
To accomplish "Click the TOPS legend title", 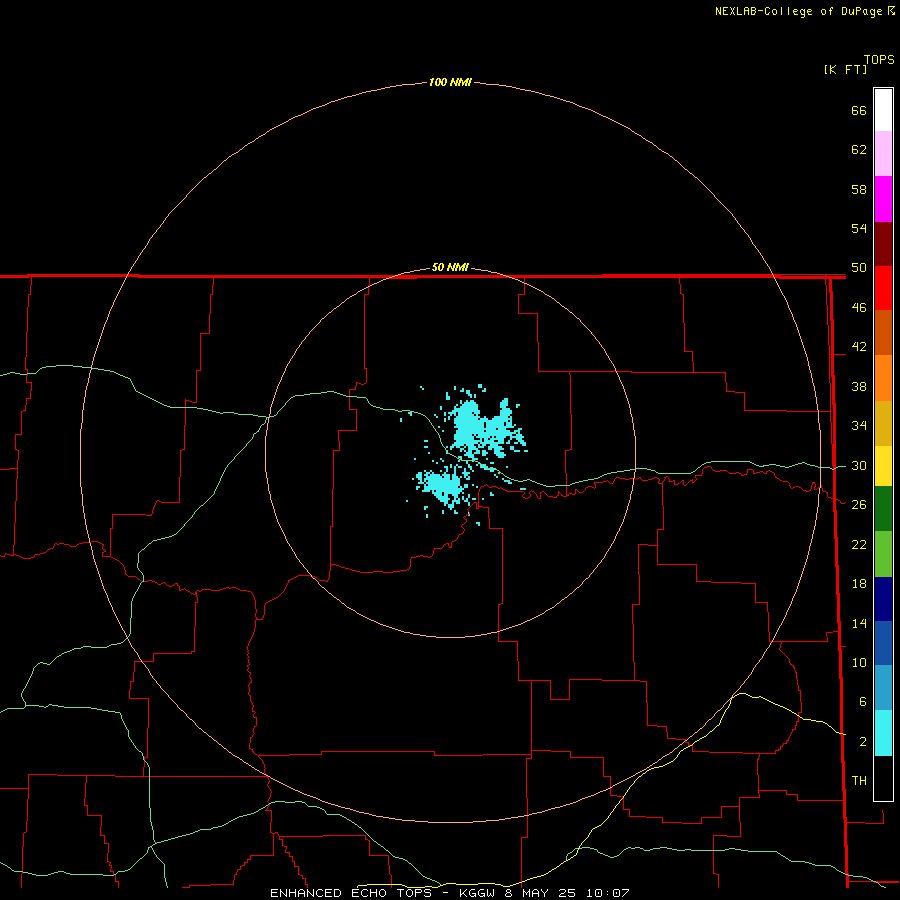I will coord(879,59).
